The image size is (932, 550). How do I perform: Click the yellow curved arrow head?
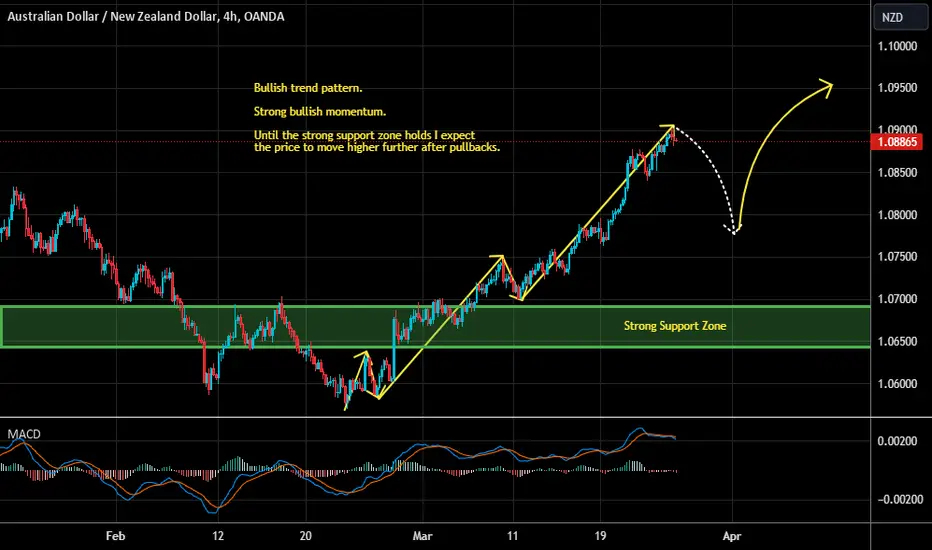(x=825, y=86)
